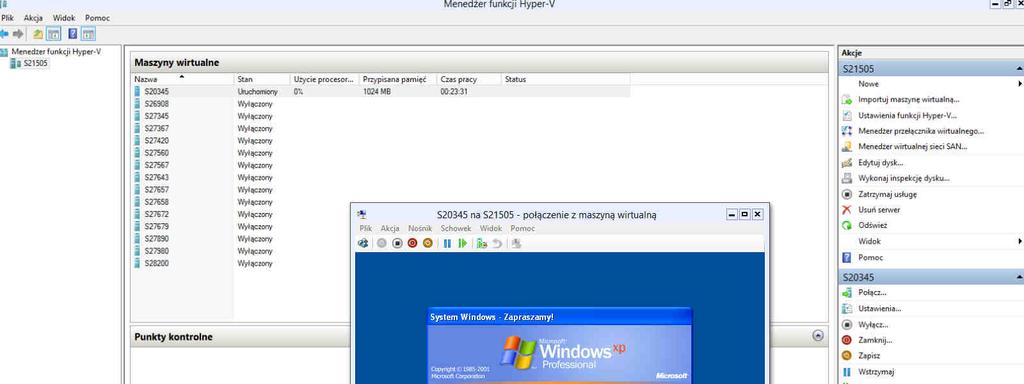
Task: Collapse the S21505 actions section
Action: (1019, 69)
